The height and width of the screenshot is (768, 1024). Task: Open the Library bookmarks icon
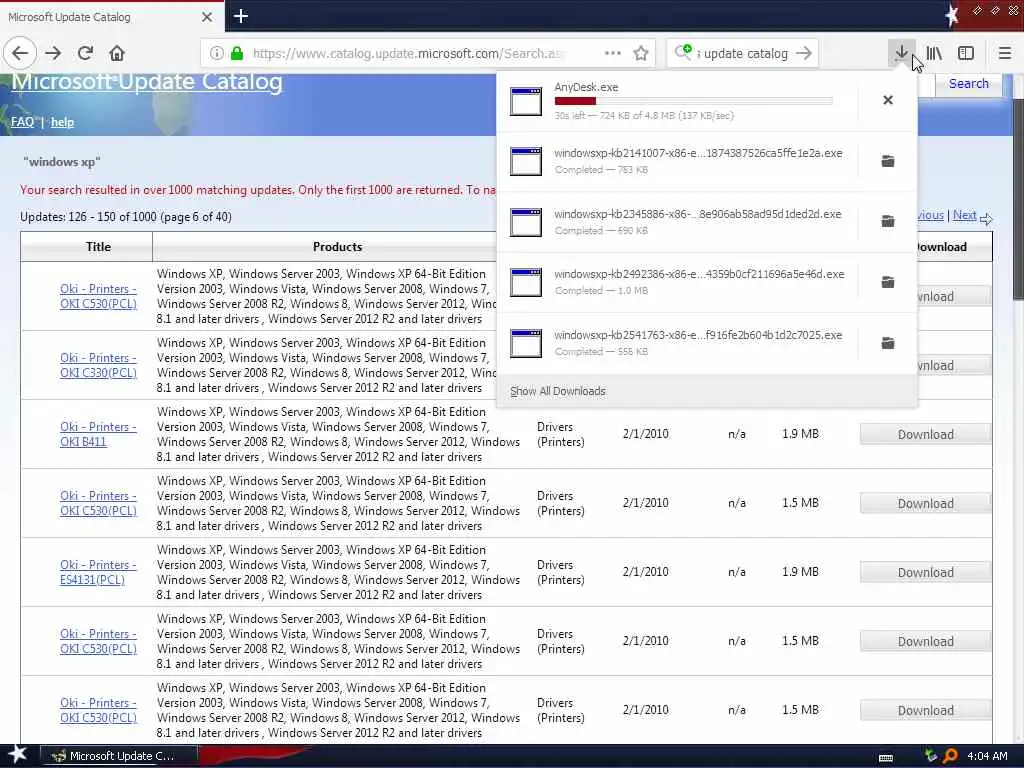pos(934,54)
